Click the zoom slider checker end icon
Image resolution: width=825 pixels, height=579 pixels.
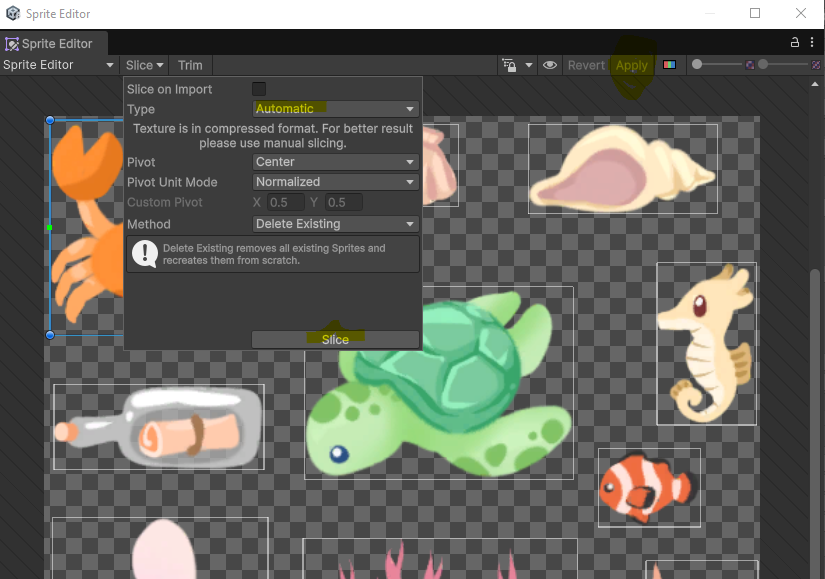750,65
